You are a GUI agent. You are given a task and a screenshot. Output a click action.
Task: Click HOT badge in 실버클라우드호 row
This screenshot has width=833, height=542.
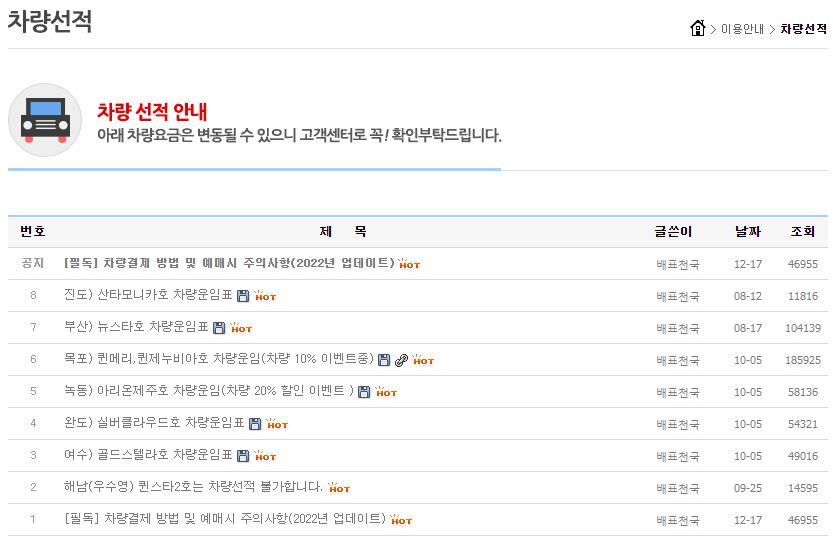(x=277, y=423)
